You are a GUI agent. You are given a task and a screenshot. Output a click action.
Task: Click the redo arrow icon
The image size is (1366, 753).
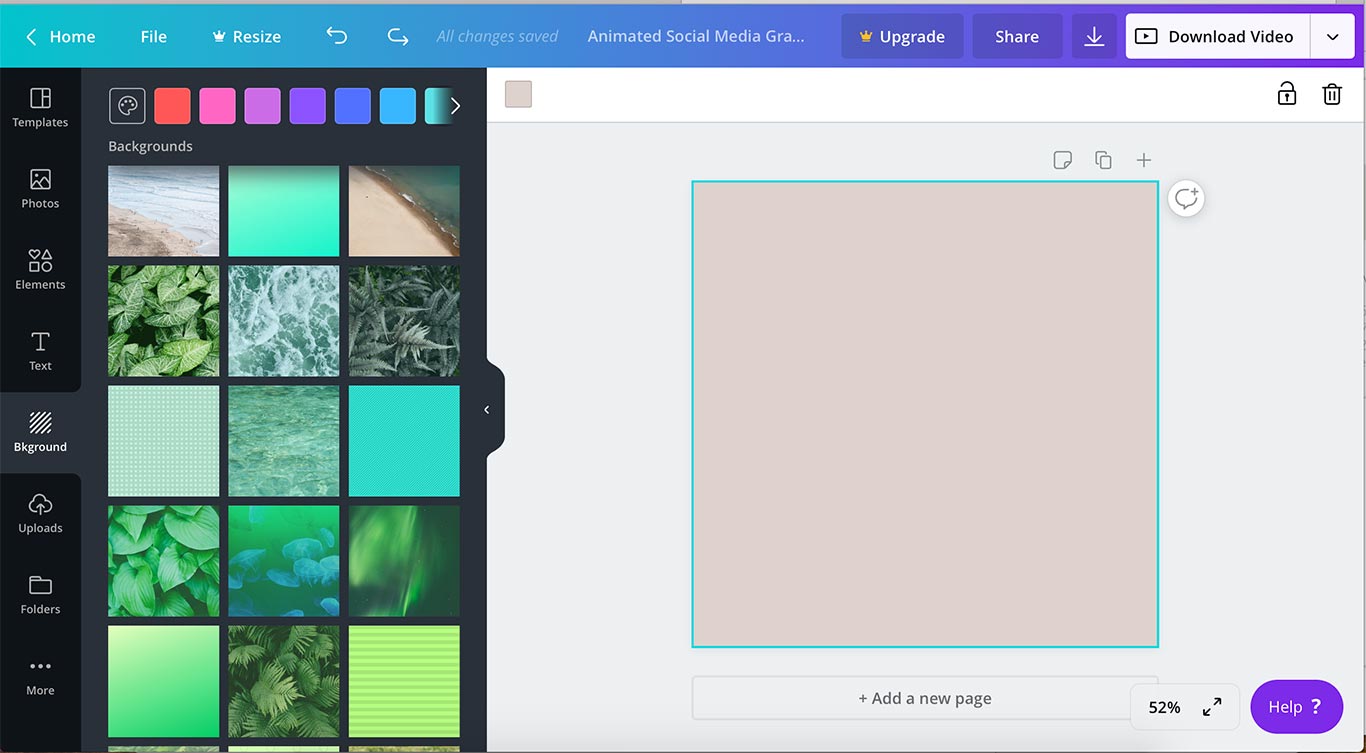(398, 36)
